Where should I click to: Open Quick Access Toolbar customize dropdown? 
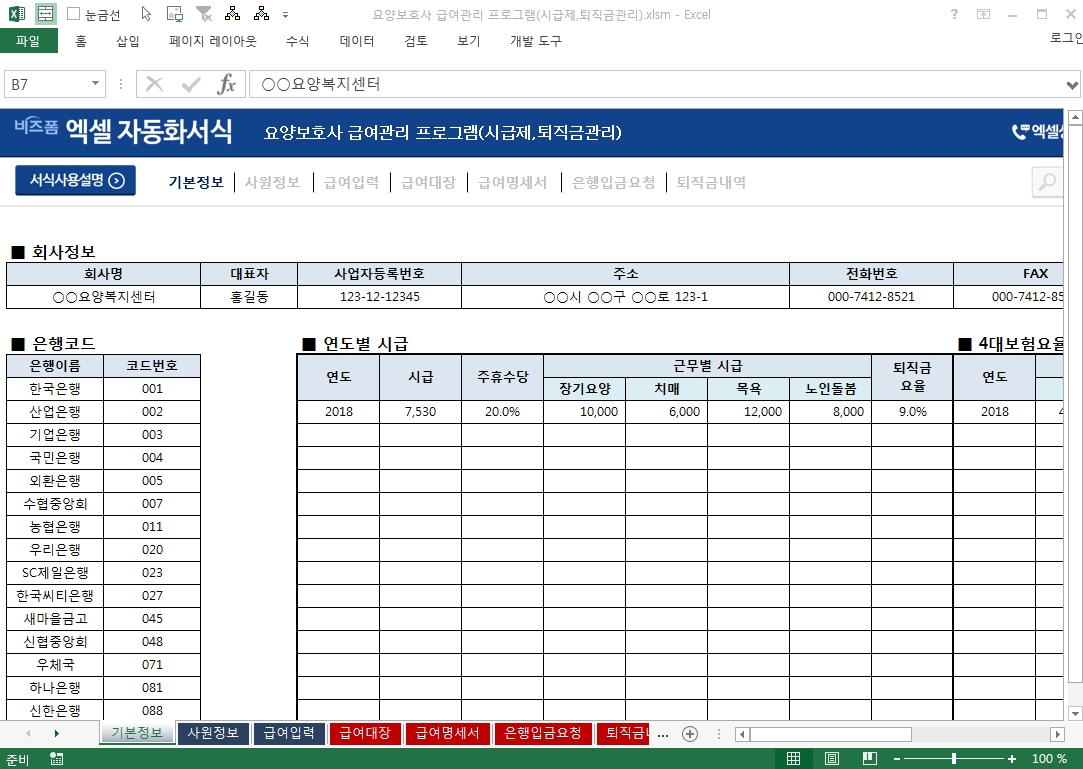pyautogui.click(x=286, y=15)
